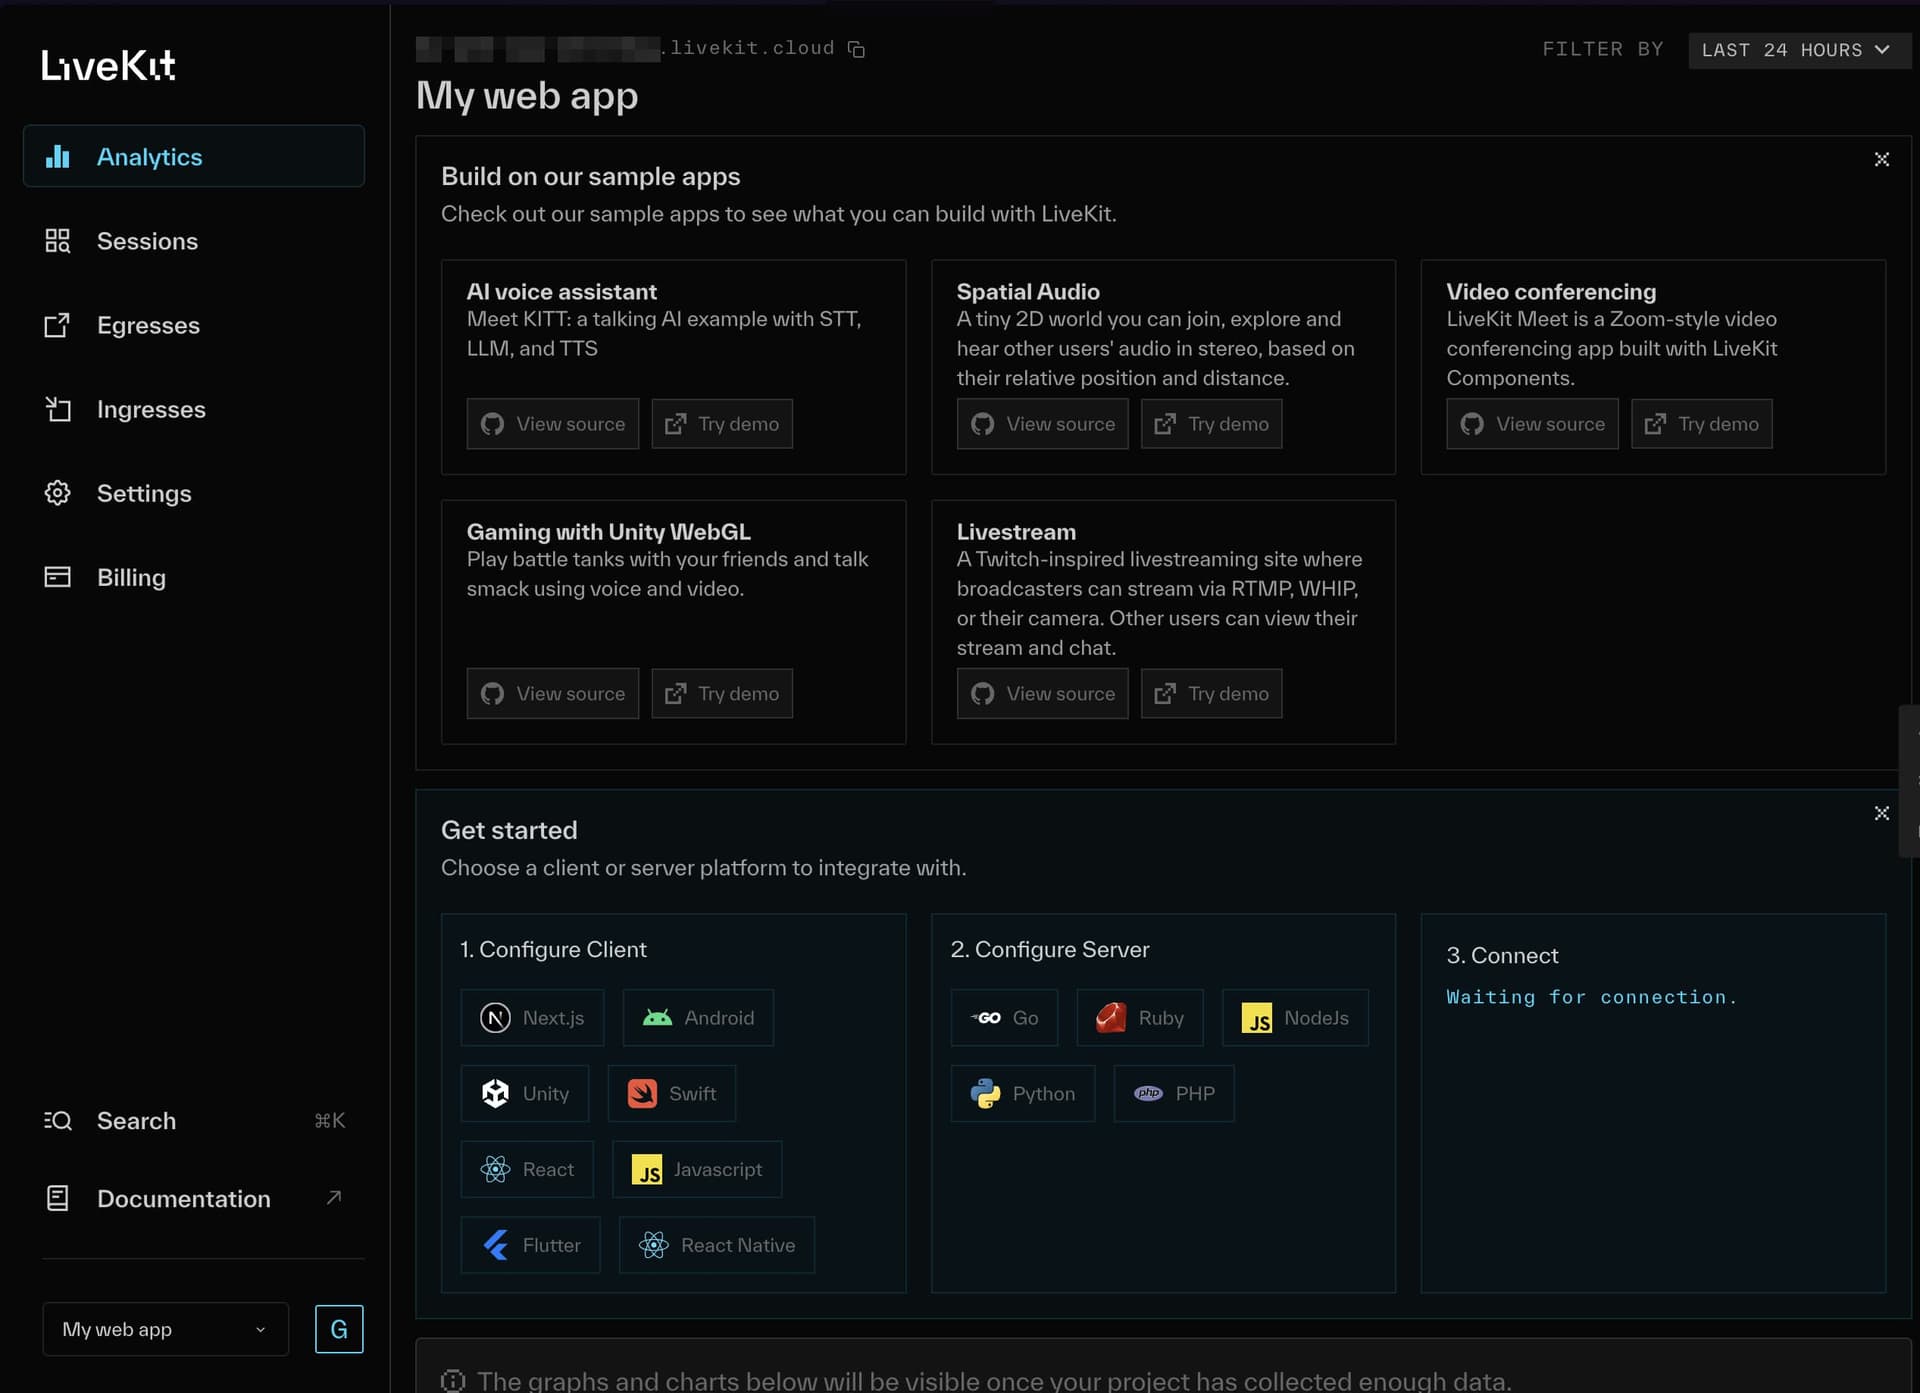1920x1393 pixels.
Task: Select Python as server platform
Action: tap(1022, 1094)
